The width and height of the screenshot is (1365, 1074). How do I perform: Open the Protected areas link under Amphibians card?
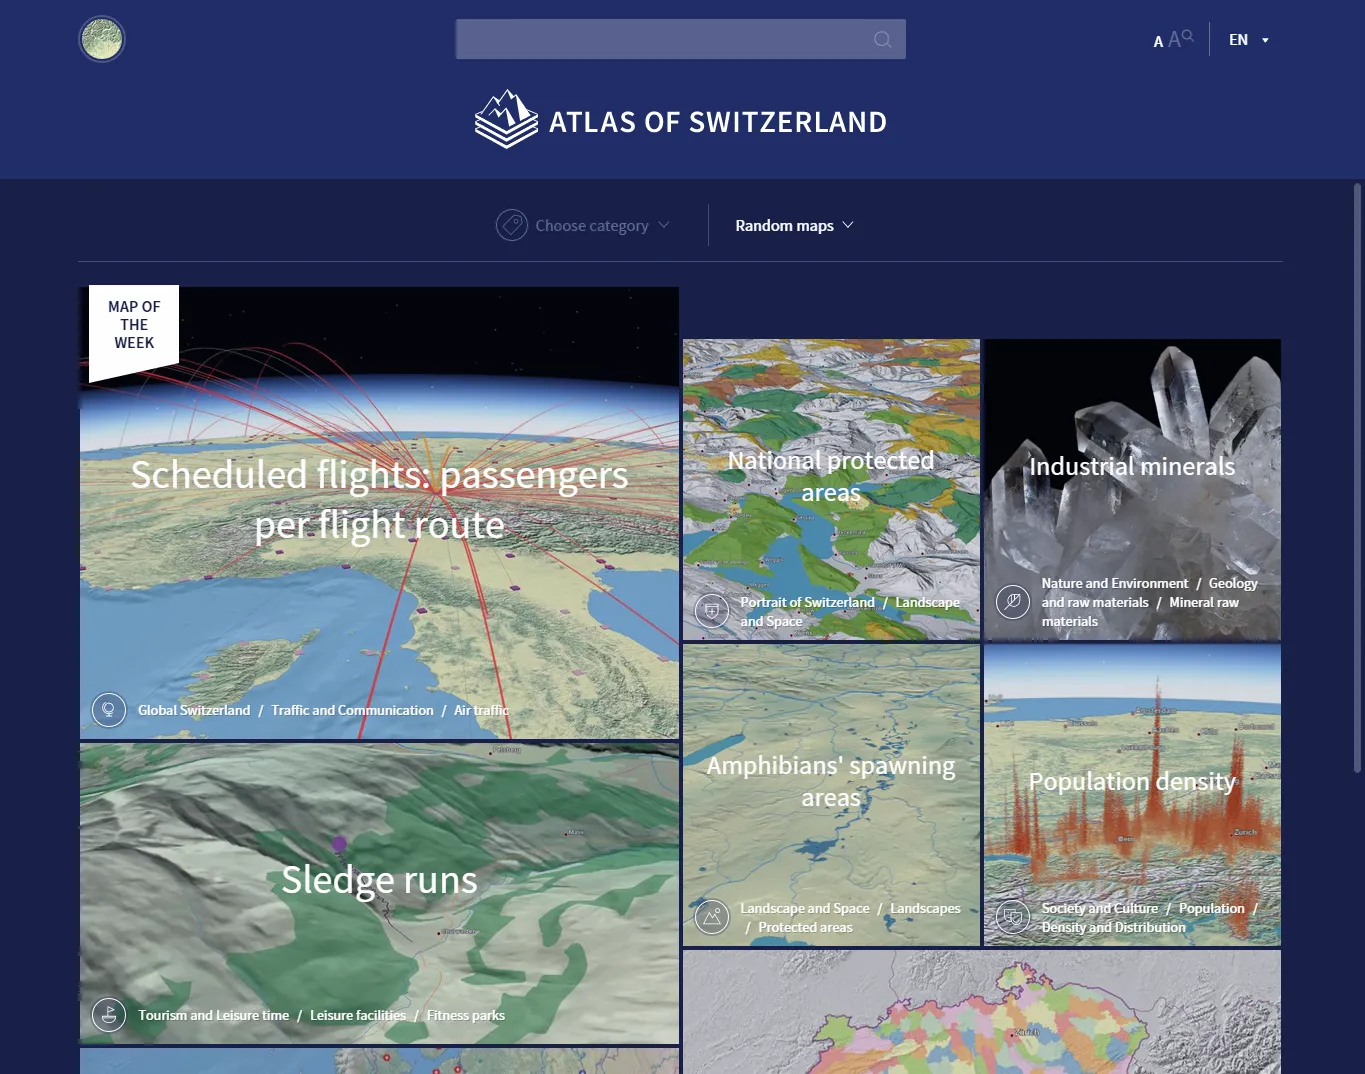point(805,927)
